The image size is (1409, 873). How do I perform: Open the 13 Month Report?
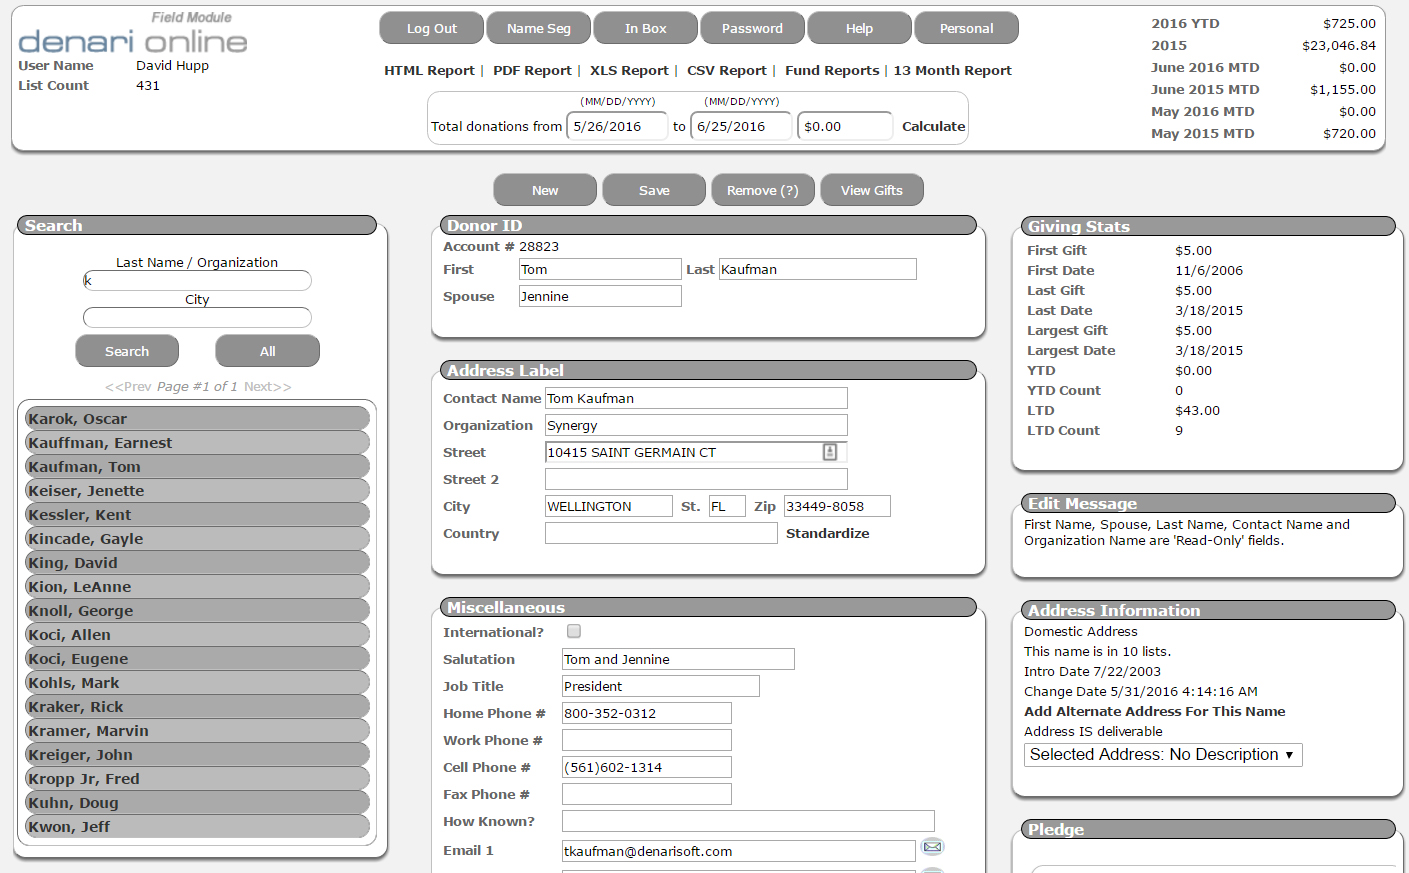953,70
